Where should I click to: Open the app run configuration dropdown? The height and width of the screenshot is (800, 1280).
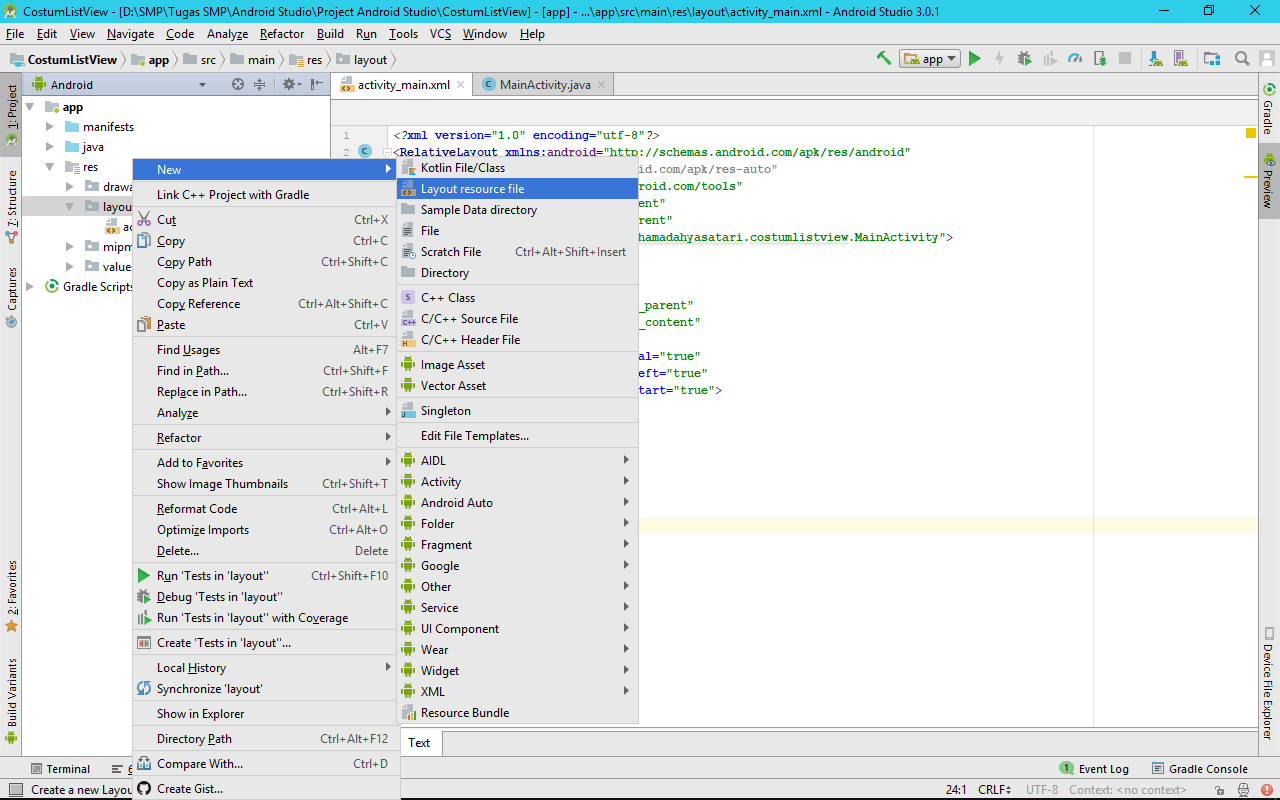tap(928, 57)
